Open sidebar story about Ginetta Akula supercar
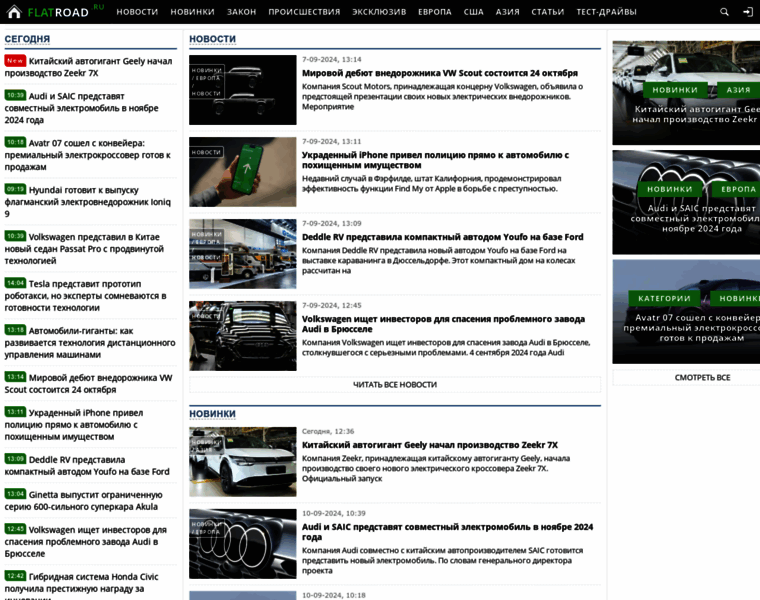This screenshot has width=760, height=600. click(x=83, y=501)
